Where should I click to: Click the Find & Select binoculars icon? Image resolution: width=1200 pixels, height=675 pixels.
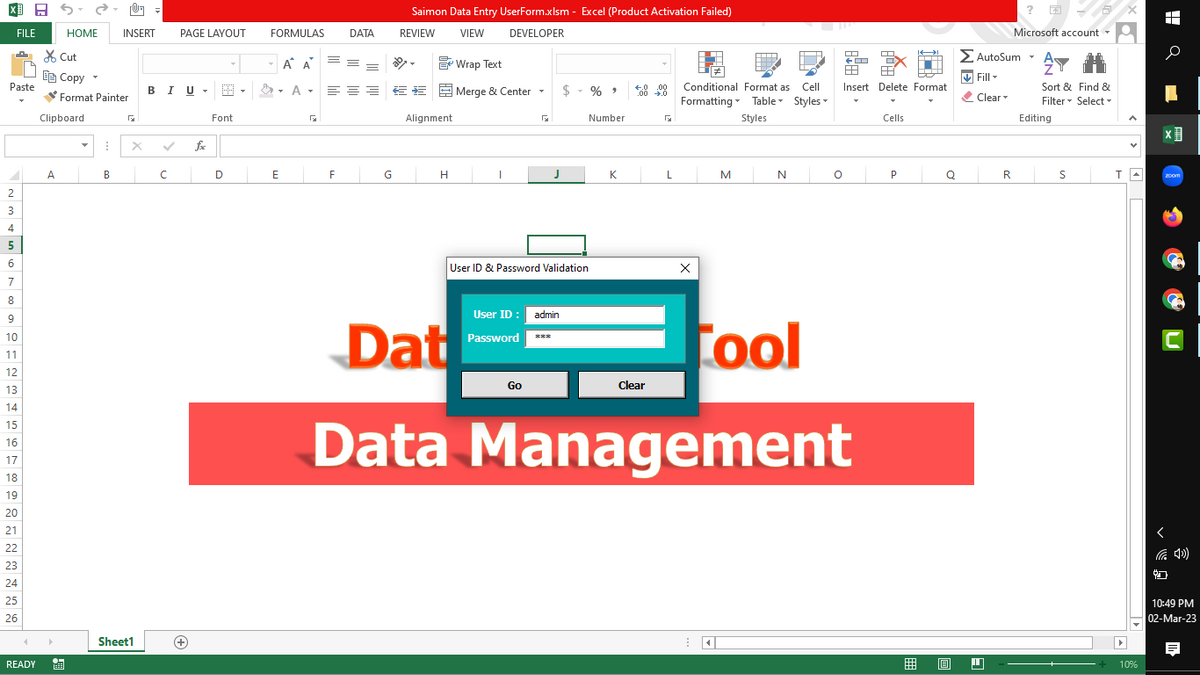1094,64
